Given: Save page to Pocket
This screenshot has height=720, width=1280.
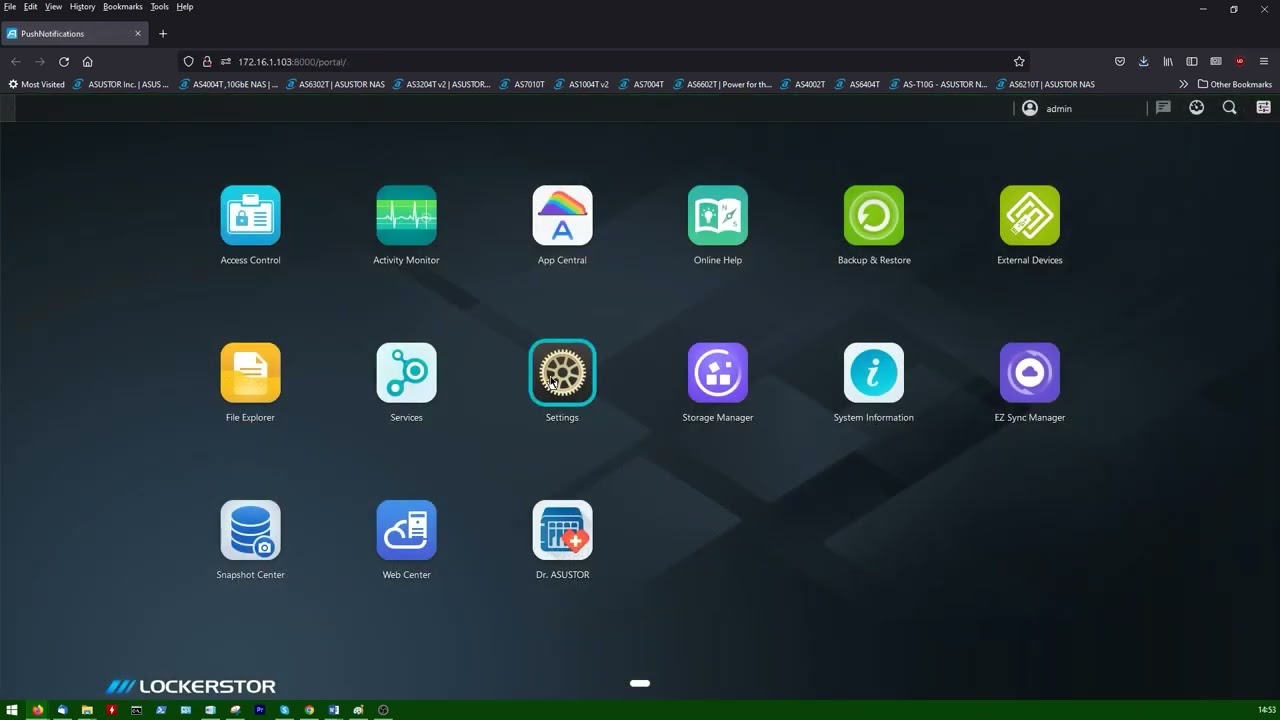Looking at the screenshot, I should pyautogui.click(x=1120, y=61).
